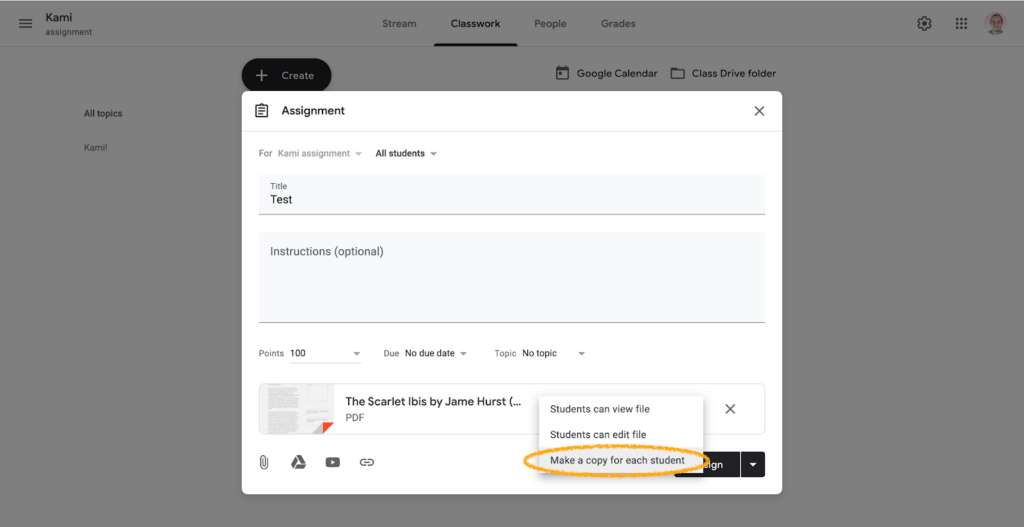This screenshot has width=1024, height=527.
Task: Open class settings gear icon
Action: (924, 24)
